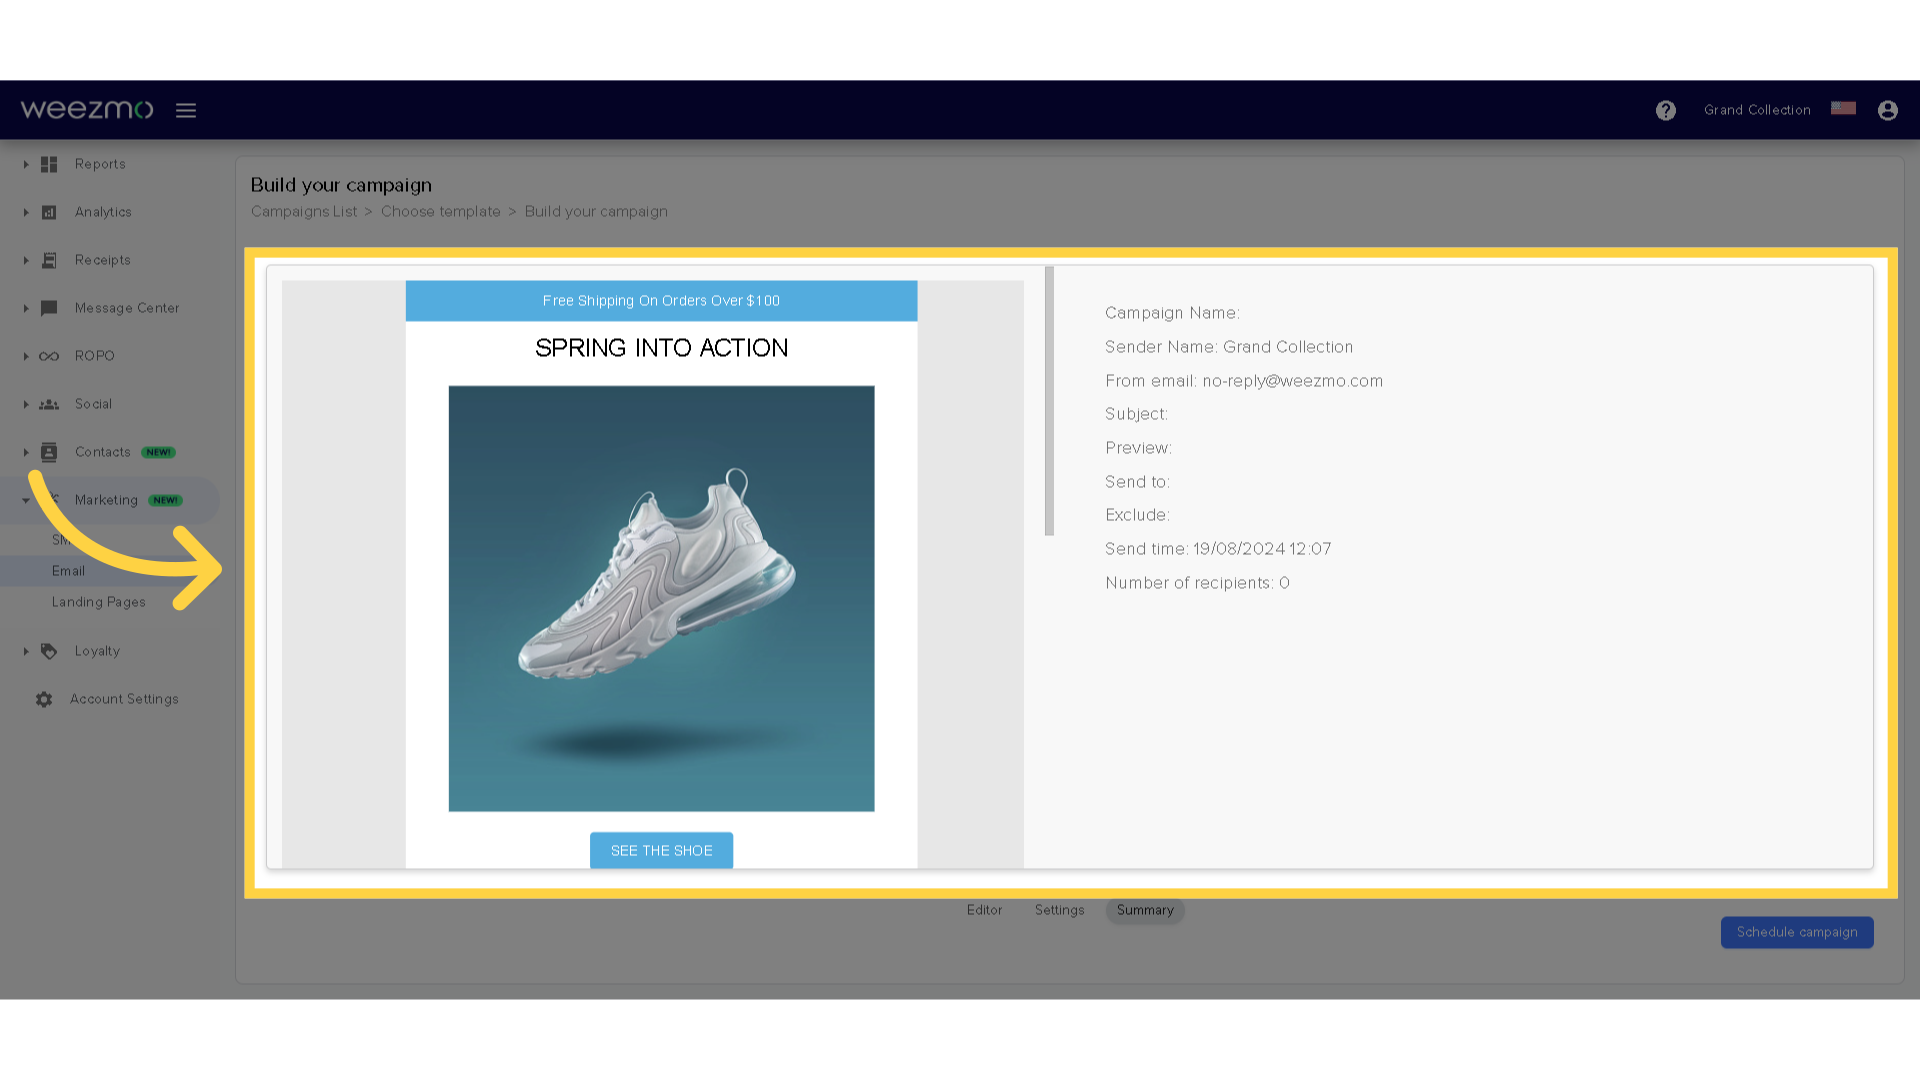Open the user account profile icon
Screen dimensions: 1920x1080
click(x=1888, y=110)
